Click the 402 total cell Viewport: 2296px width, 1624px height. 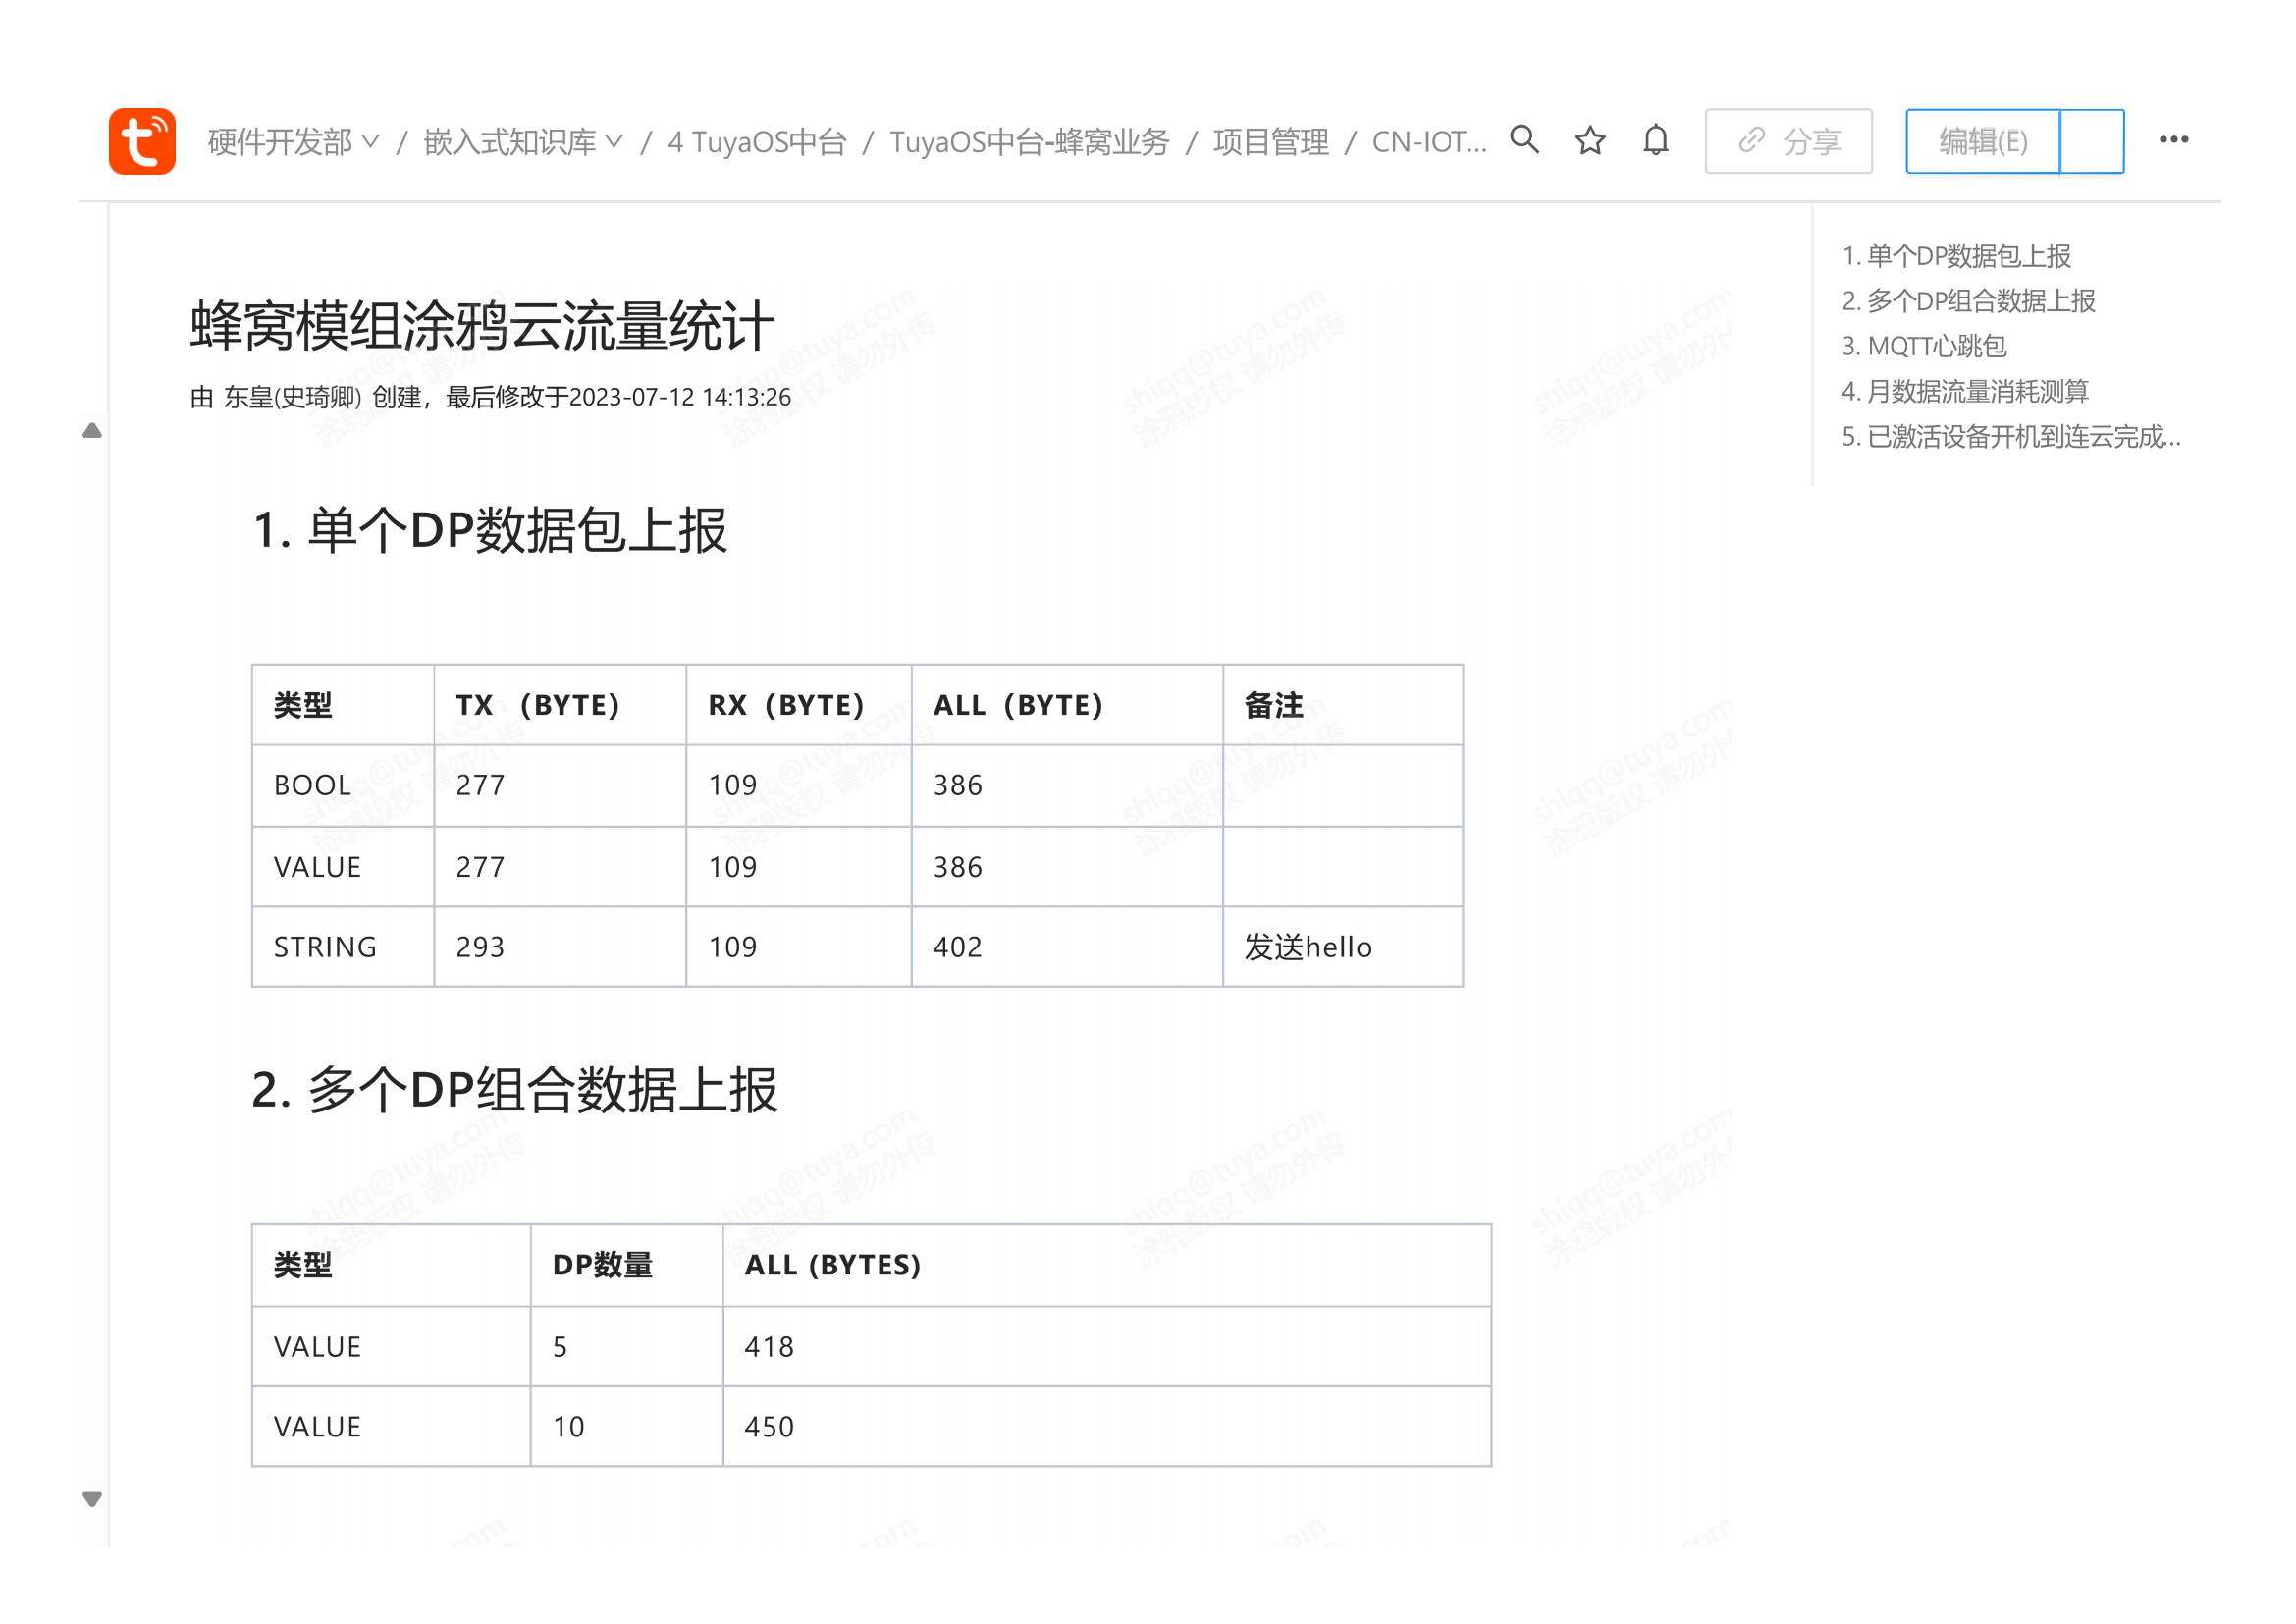1067,947
